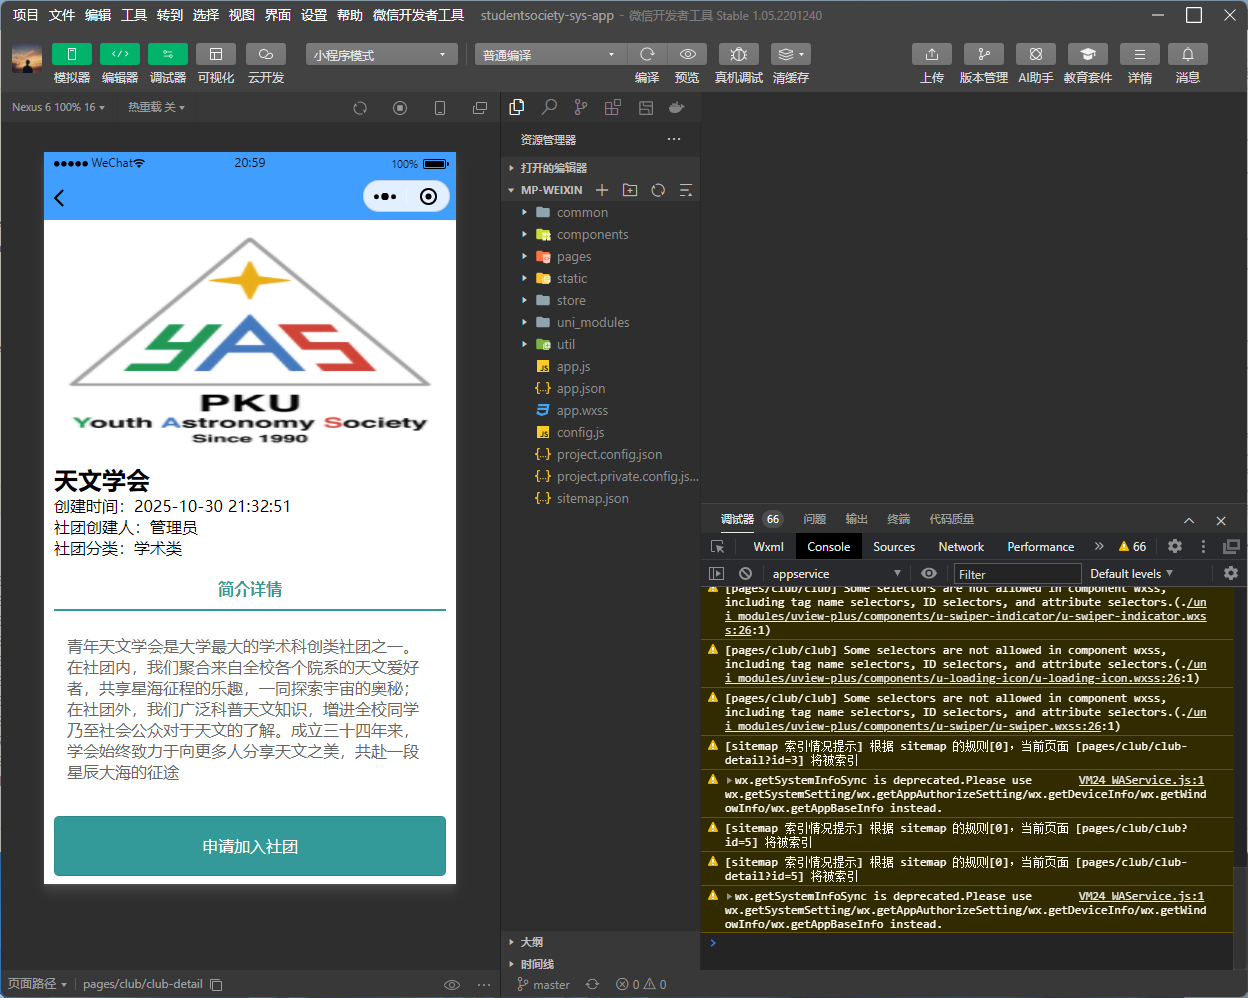Expand the 大纲 outline section
1248x998 pixels.
point(600,942)
